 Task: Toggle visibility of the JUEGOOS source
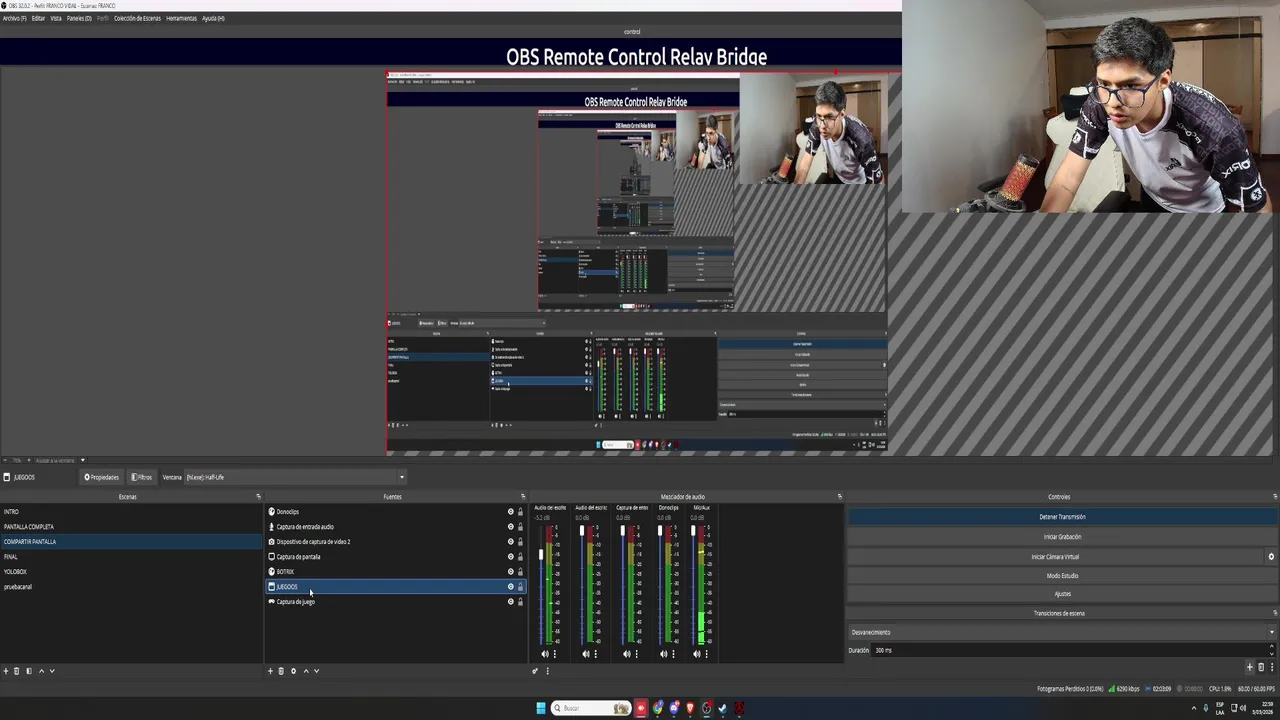pyautogui.click(x=510, y=587)
